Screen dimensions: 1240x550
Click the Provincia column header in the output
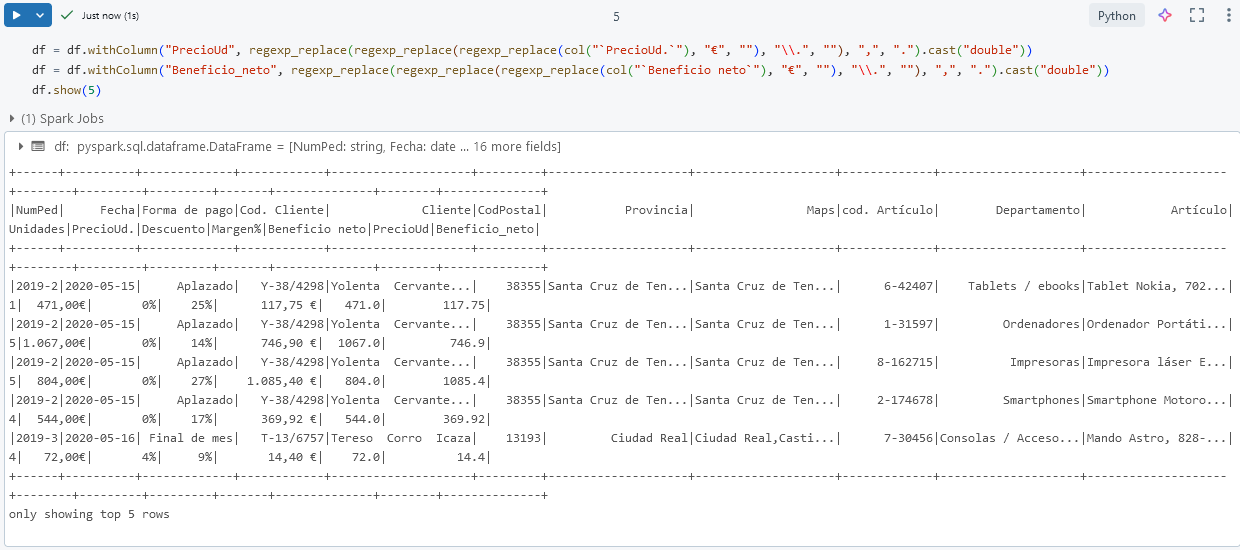[656, 210]
